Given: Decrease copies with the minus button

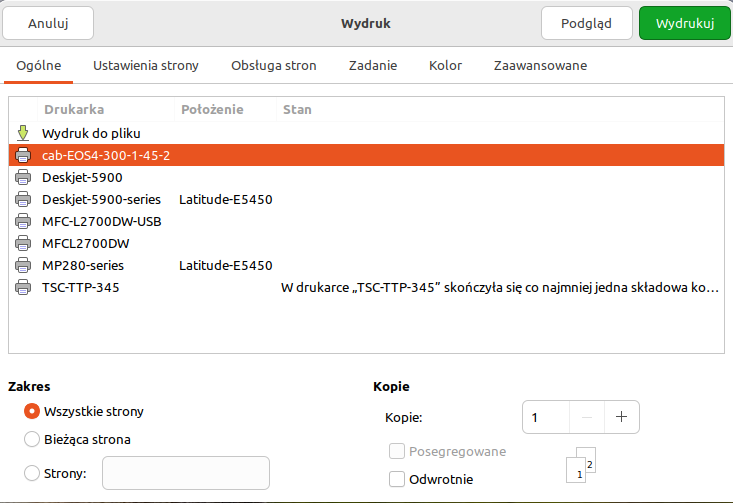Looking at the screenshot, I should click(x=587, y=417).
